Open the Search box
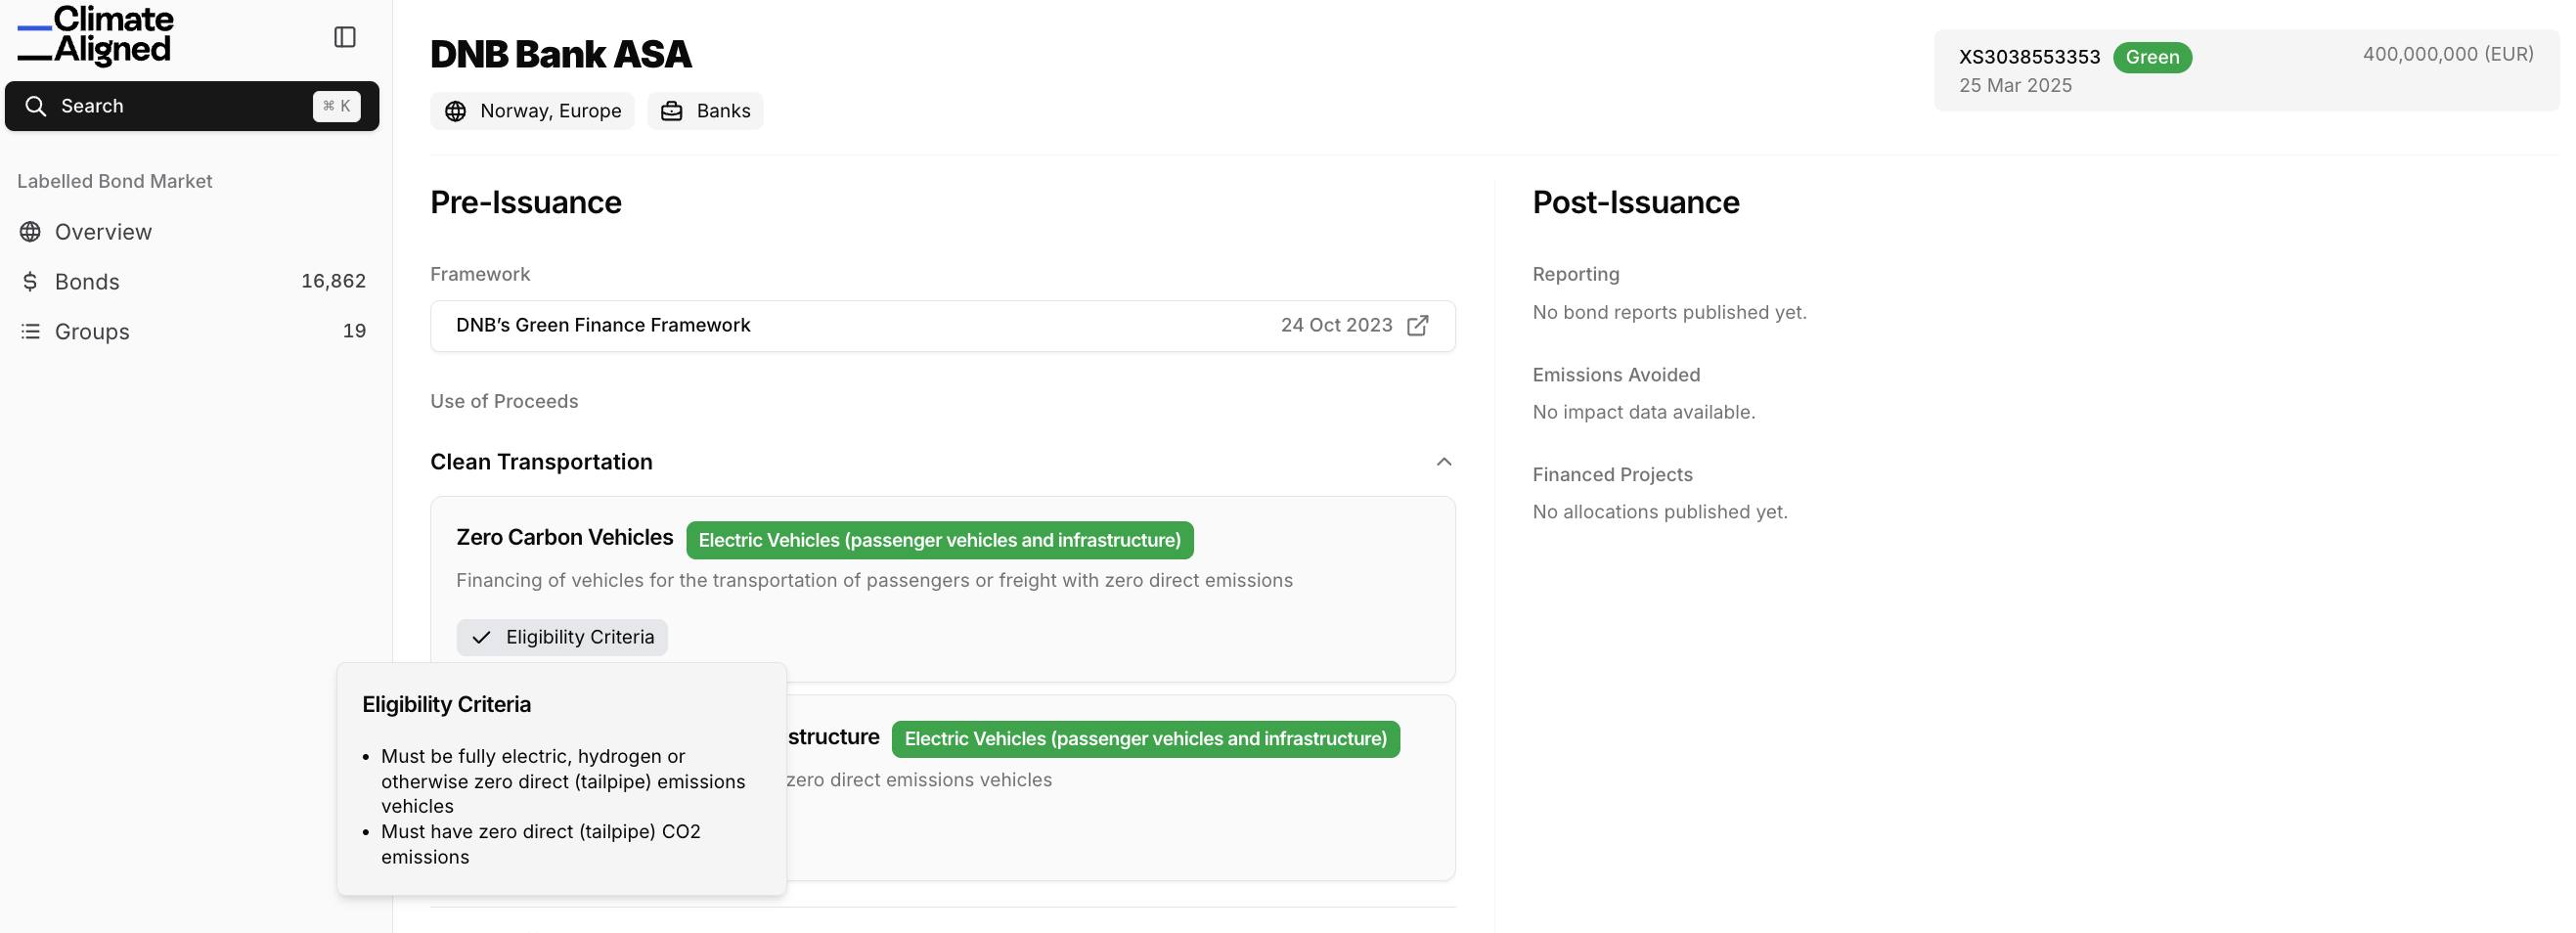The height and width of the screenshot is (933, 2576). tap(192, 106)
